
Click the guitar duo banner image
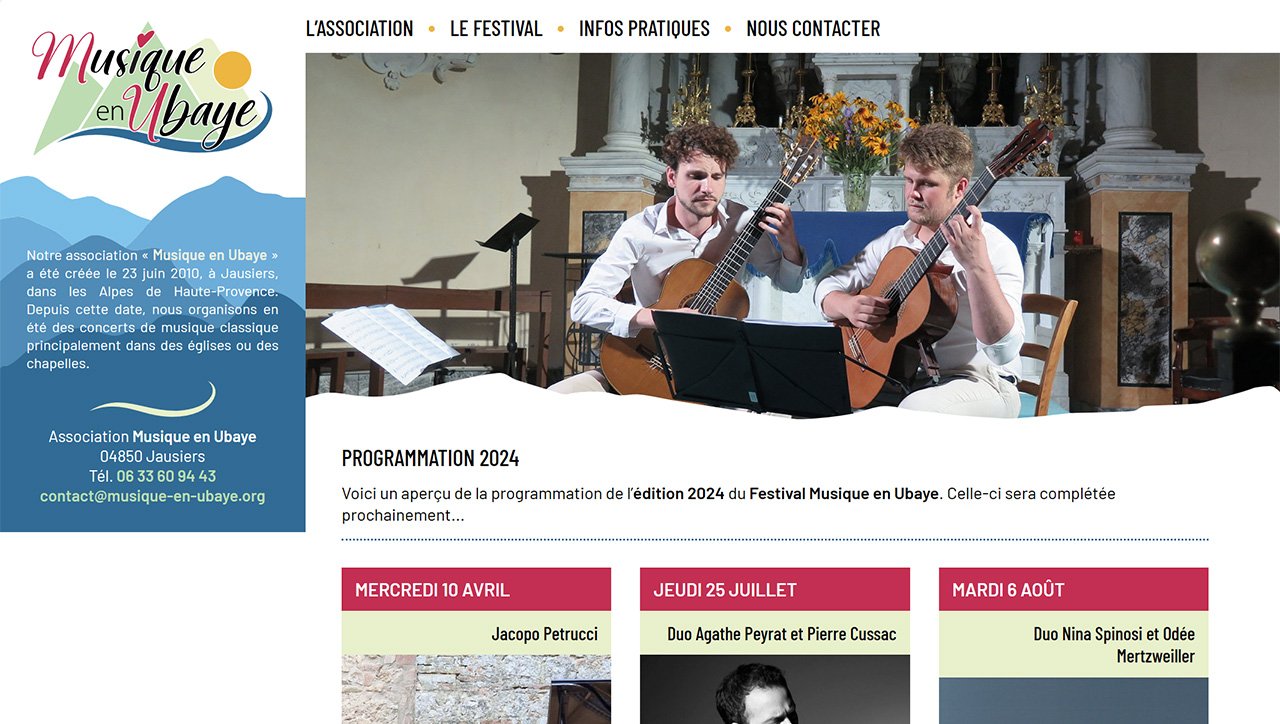click(x=792, y=233)
